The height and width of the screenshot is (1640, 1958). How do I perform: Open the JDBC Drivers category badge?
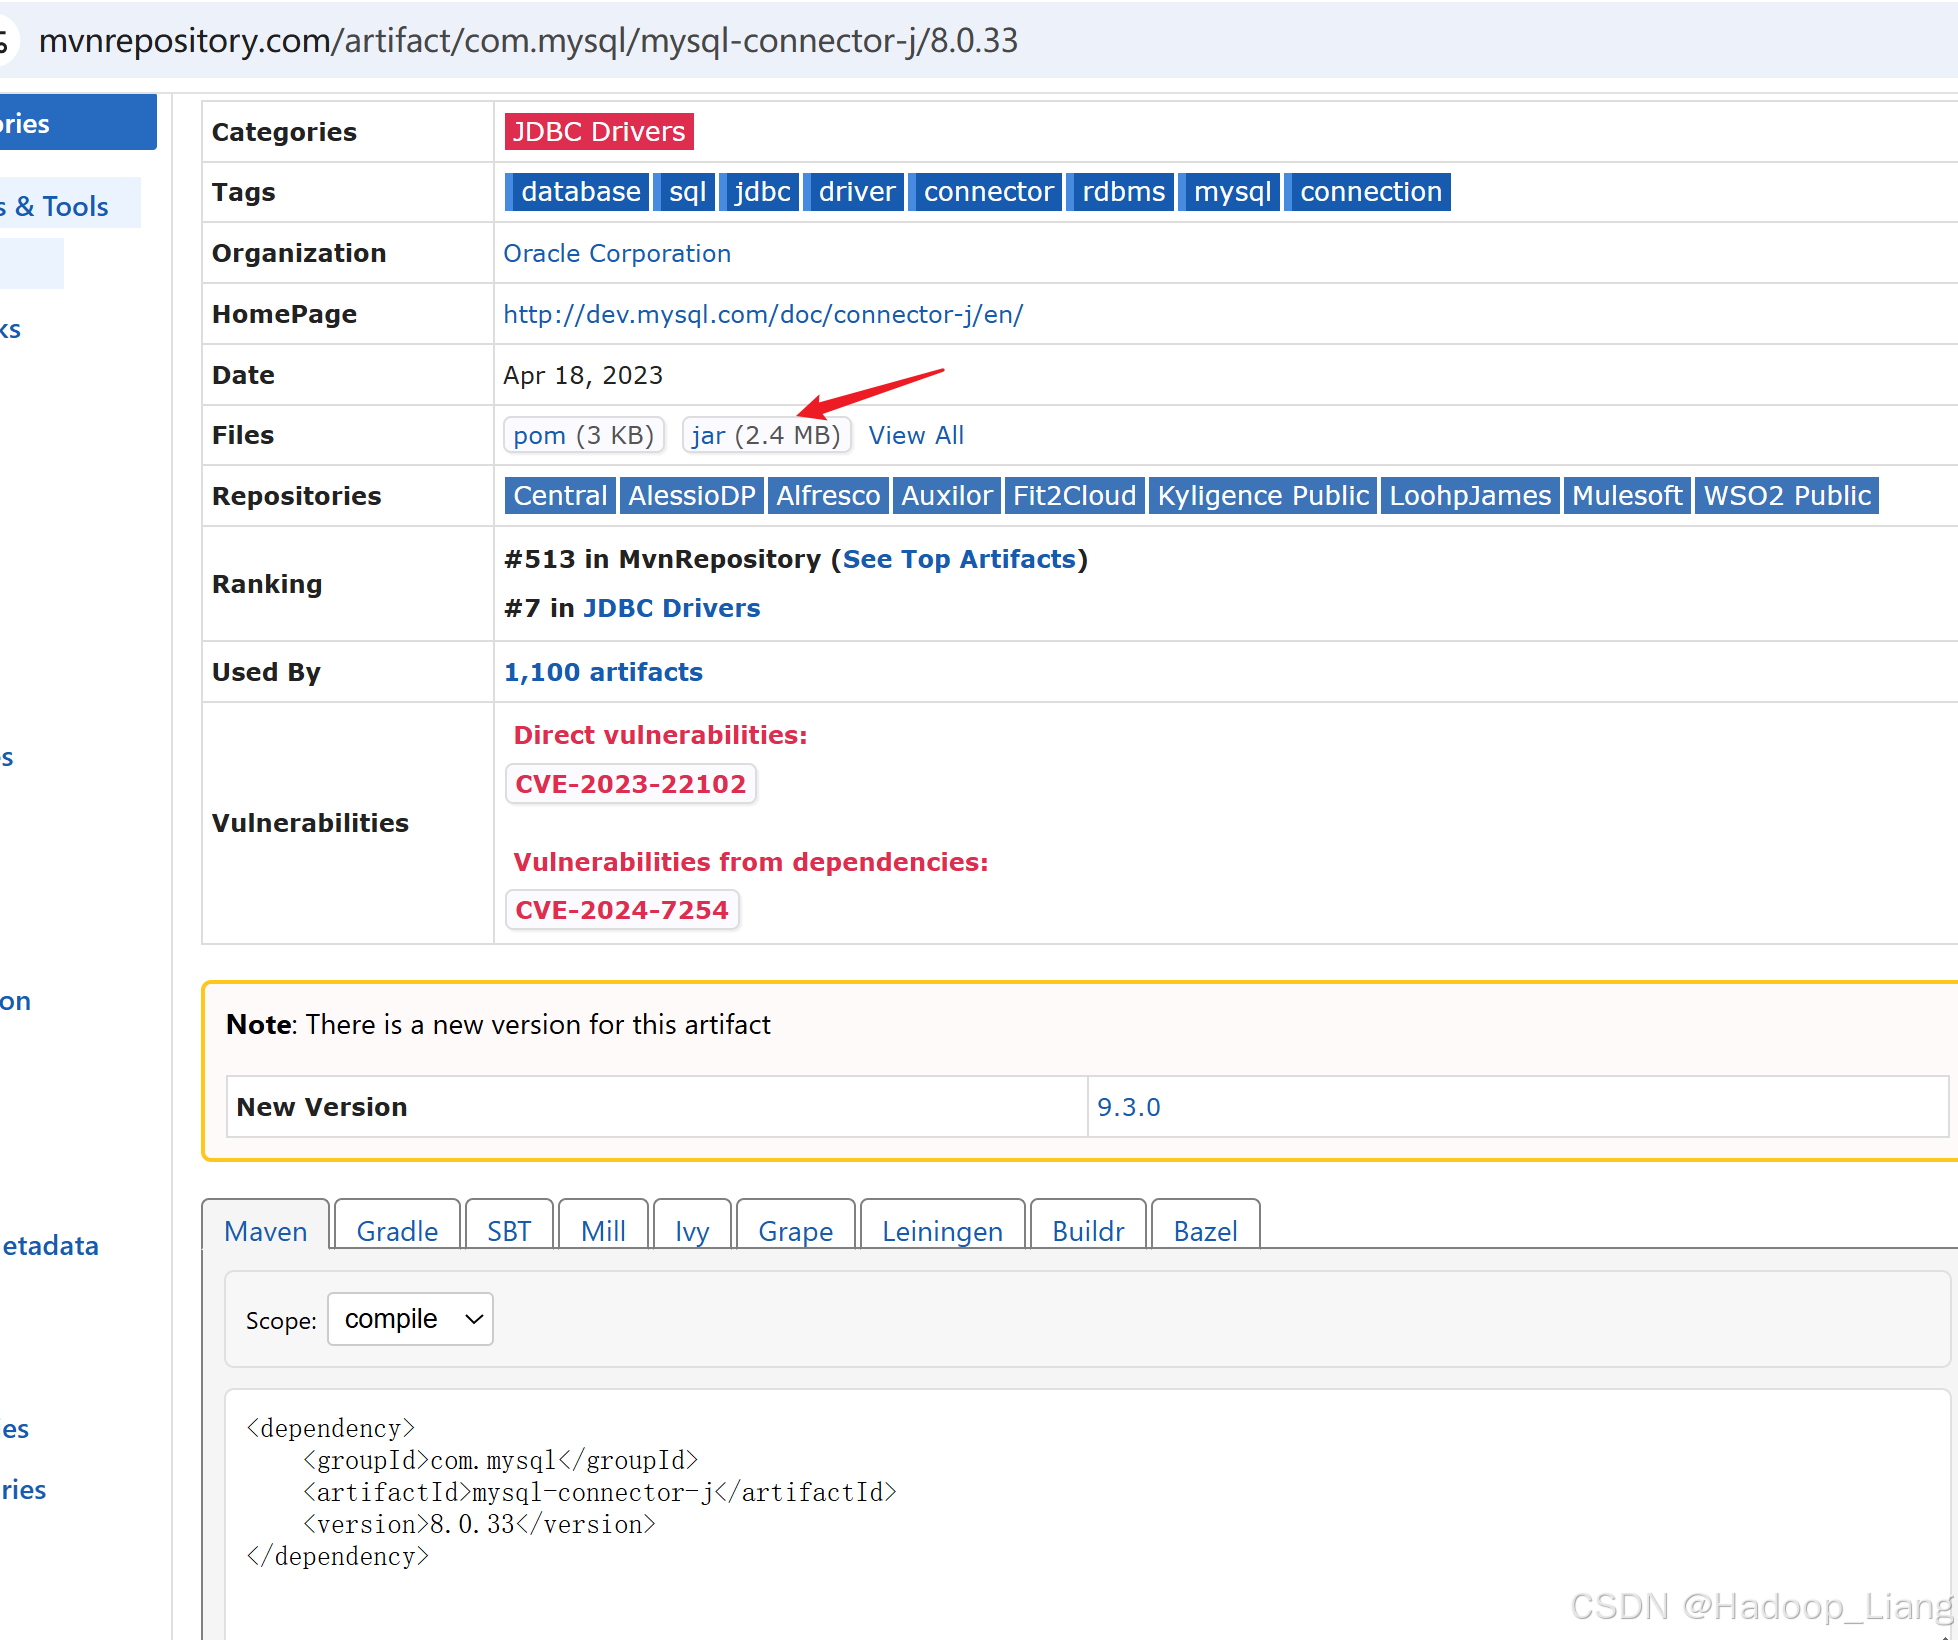(599, 131)
